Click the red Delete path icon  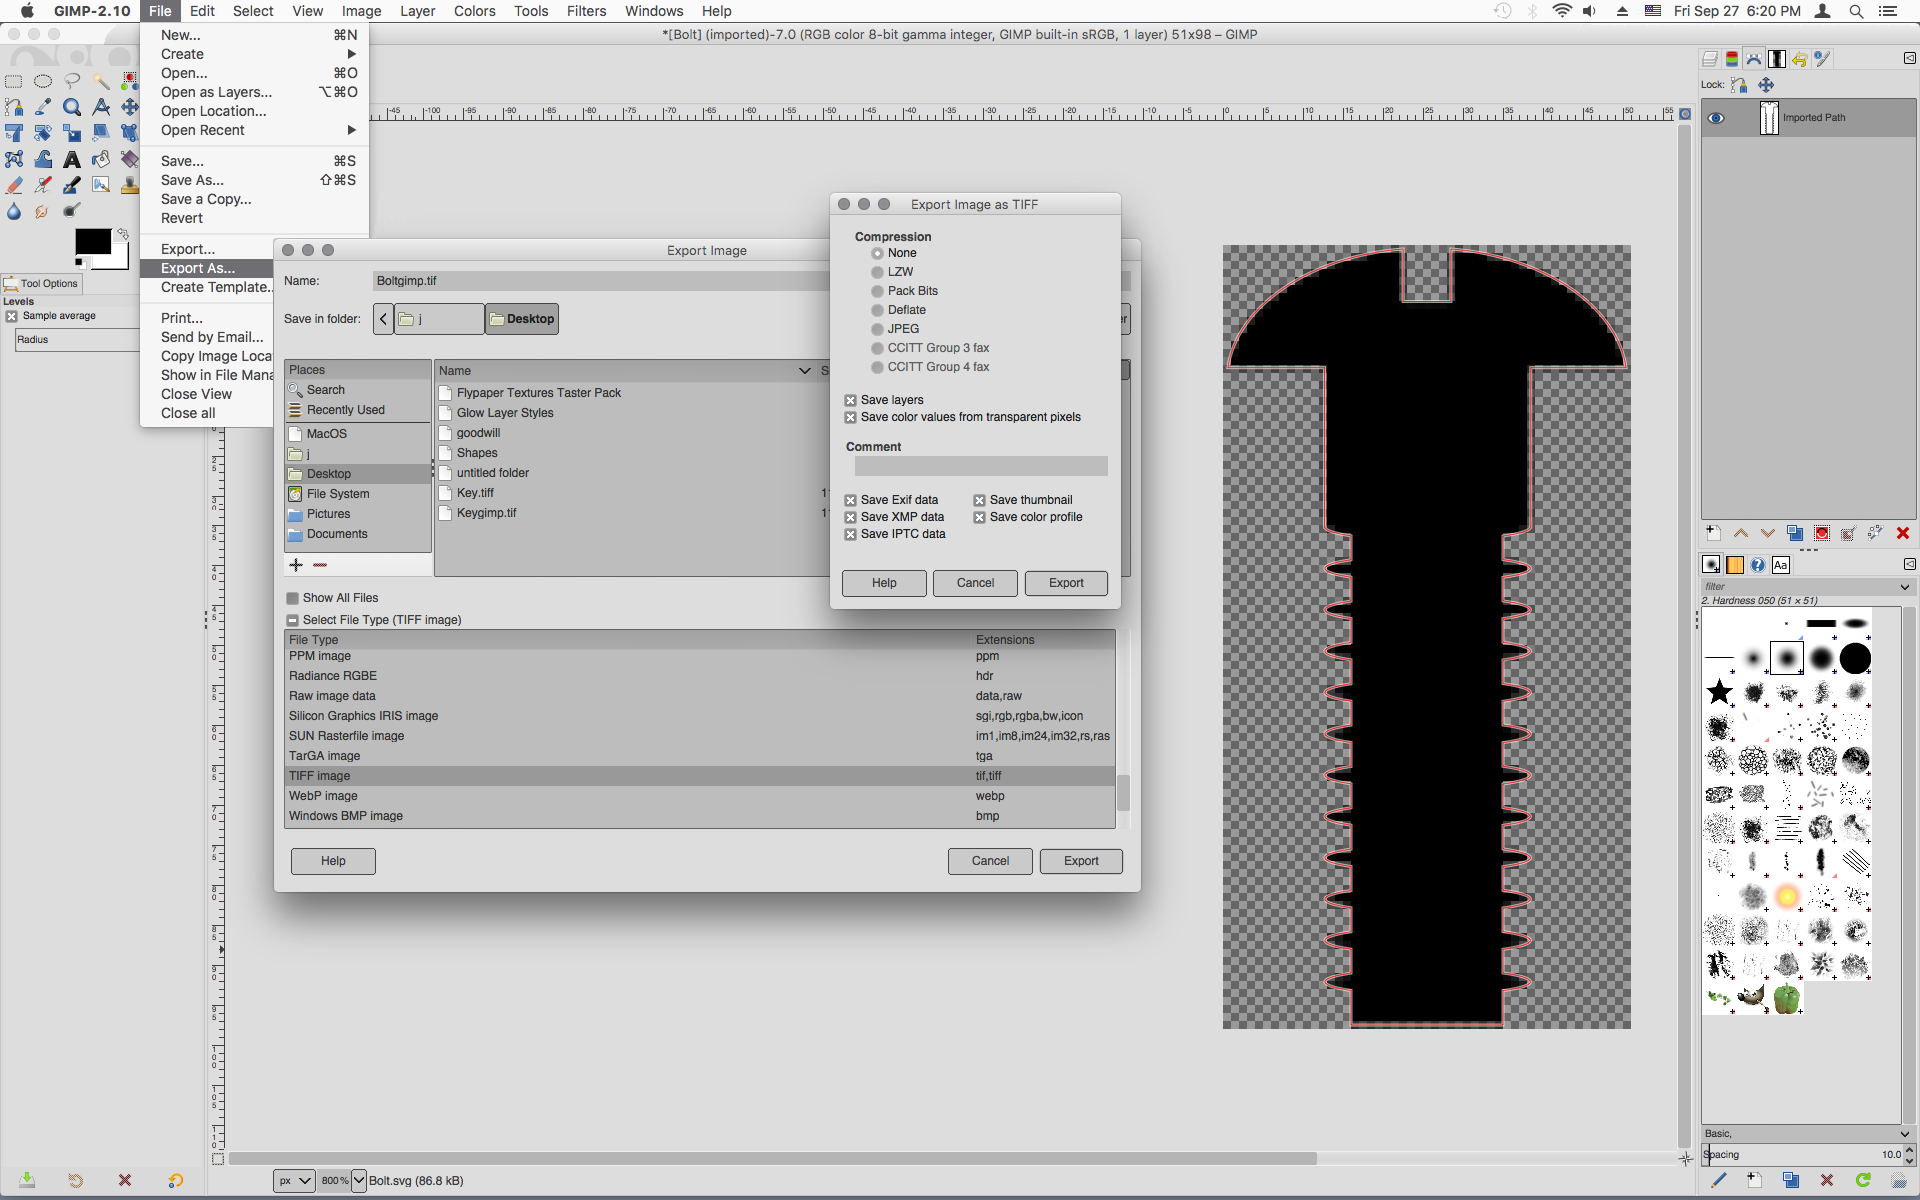(x=1902, y=534)
